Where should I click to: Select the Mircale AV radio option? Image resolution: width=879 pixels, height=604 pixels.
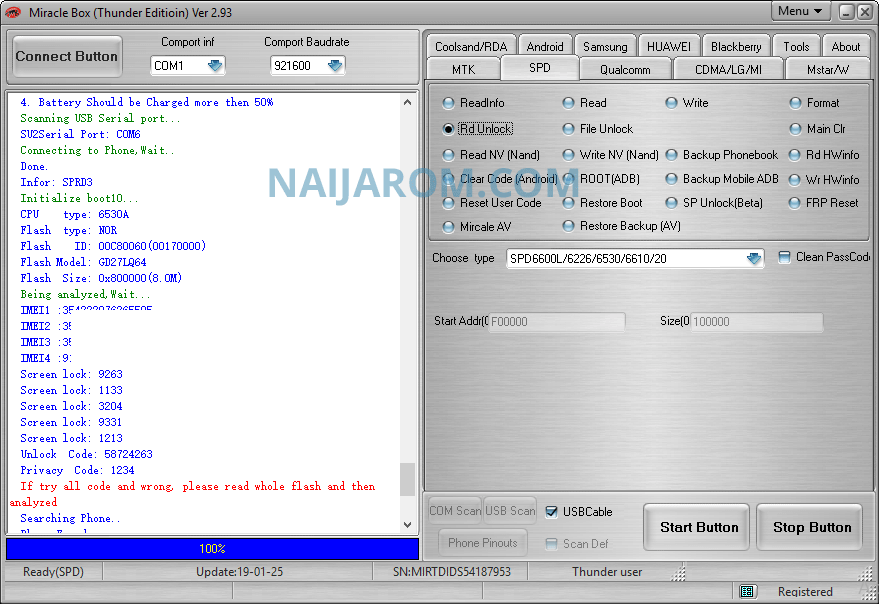[x=477, y=227]
